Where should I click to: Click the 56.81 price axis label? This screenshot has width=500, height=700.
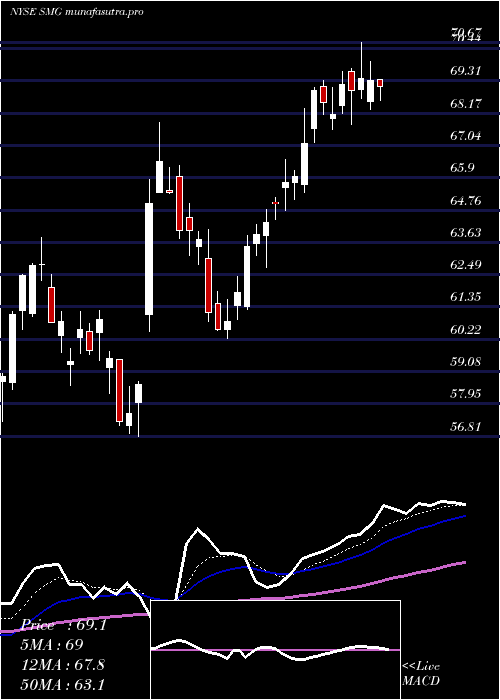pos(466,427)
